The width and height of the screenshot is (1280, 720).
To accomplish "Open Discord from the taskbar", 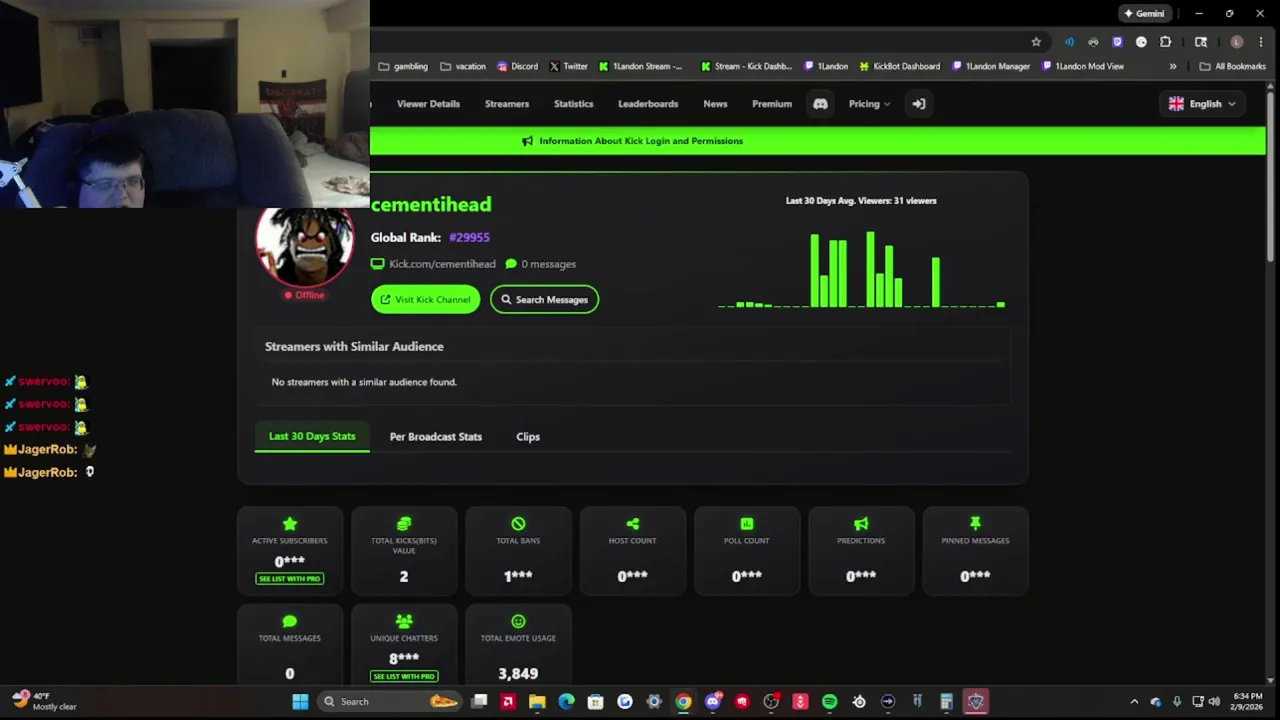I will coord(712,702).
